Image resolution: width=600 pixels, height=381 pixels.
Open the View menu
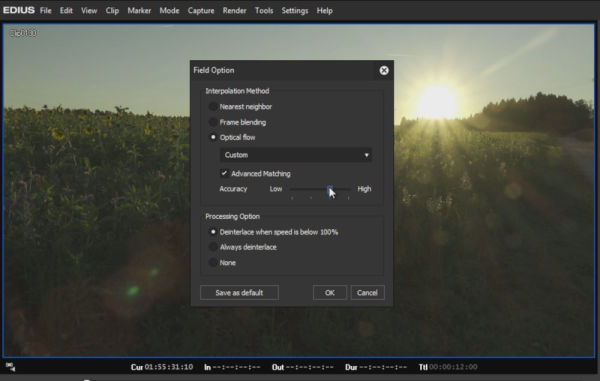(89, 11)
